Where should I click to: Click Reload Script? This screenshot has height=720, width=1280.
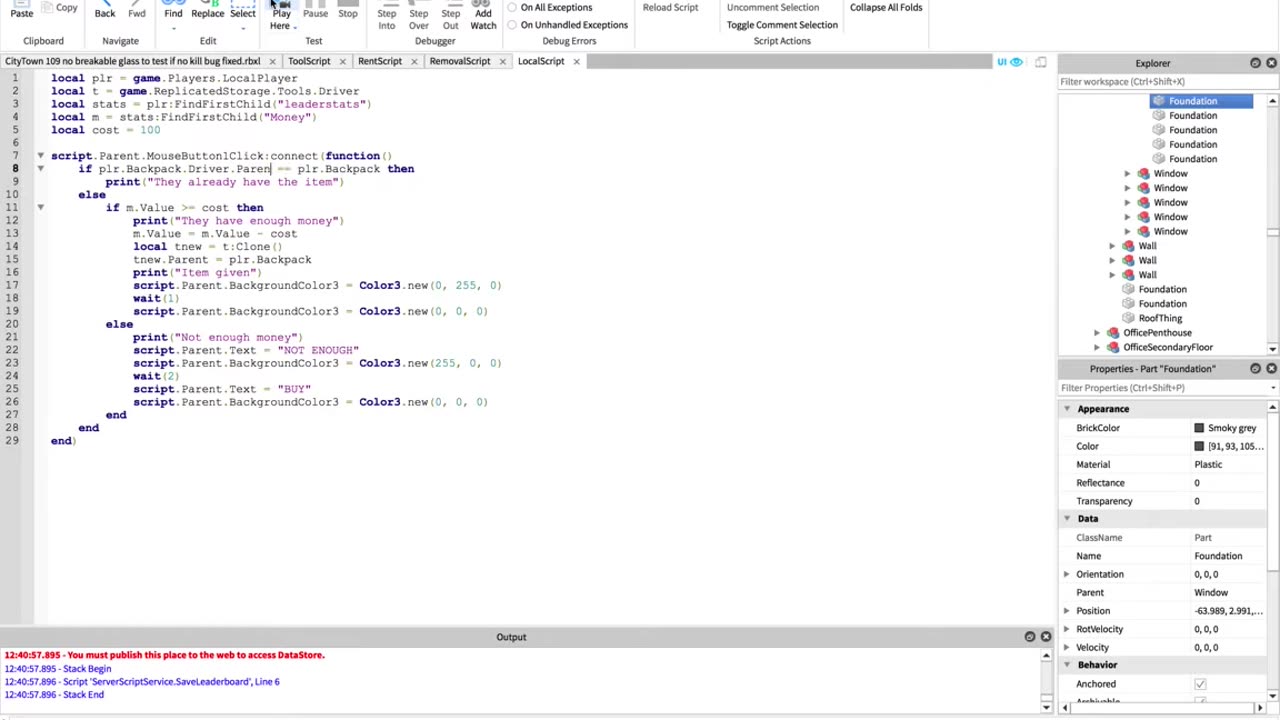point(670,8)
